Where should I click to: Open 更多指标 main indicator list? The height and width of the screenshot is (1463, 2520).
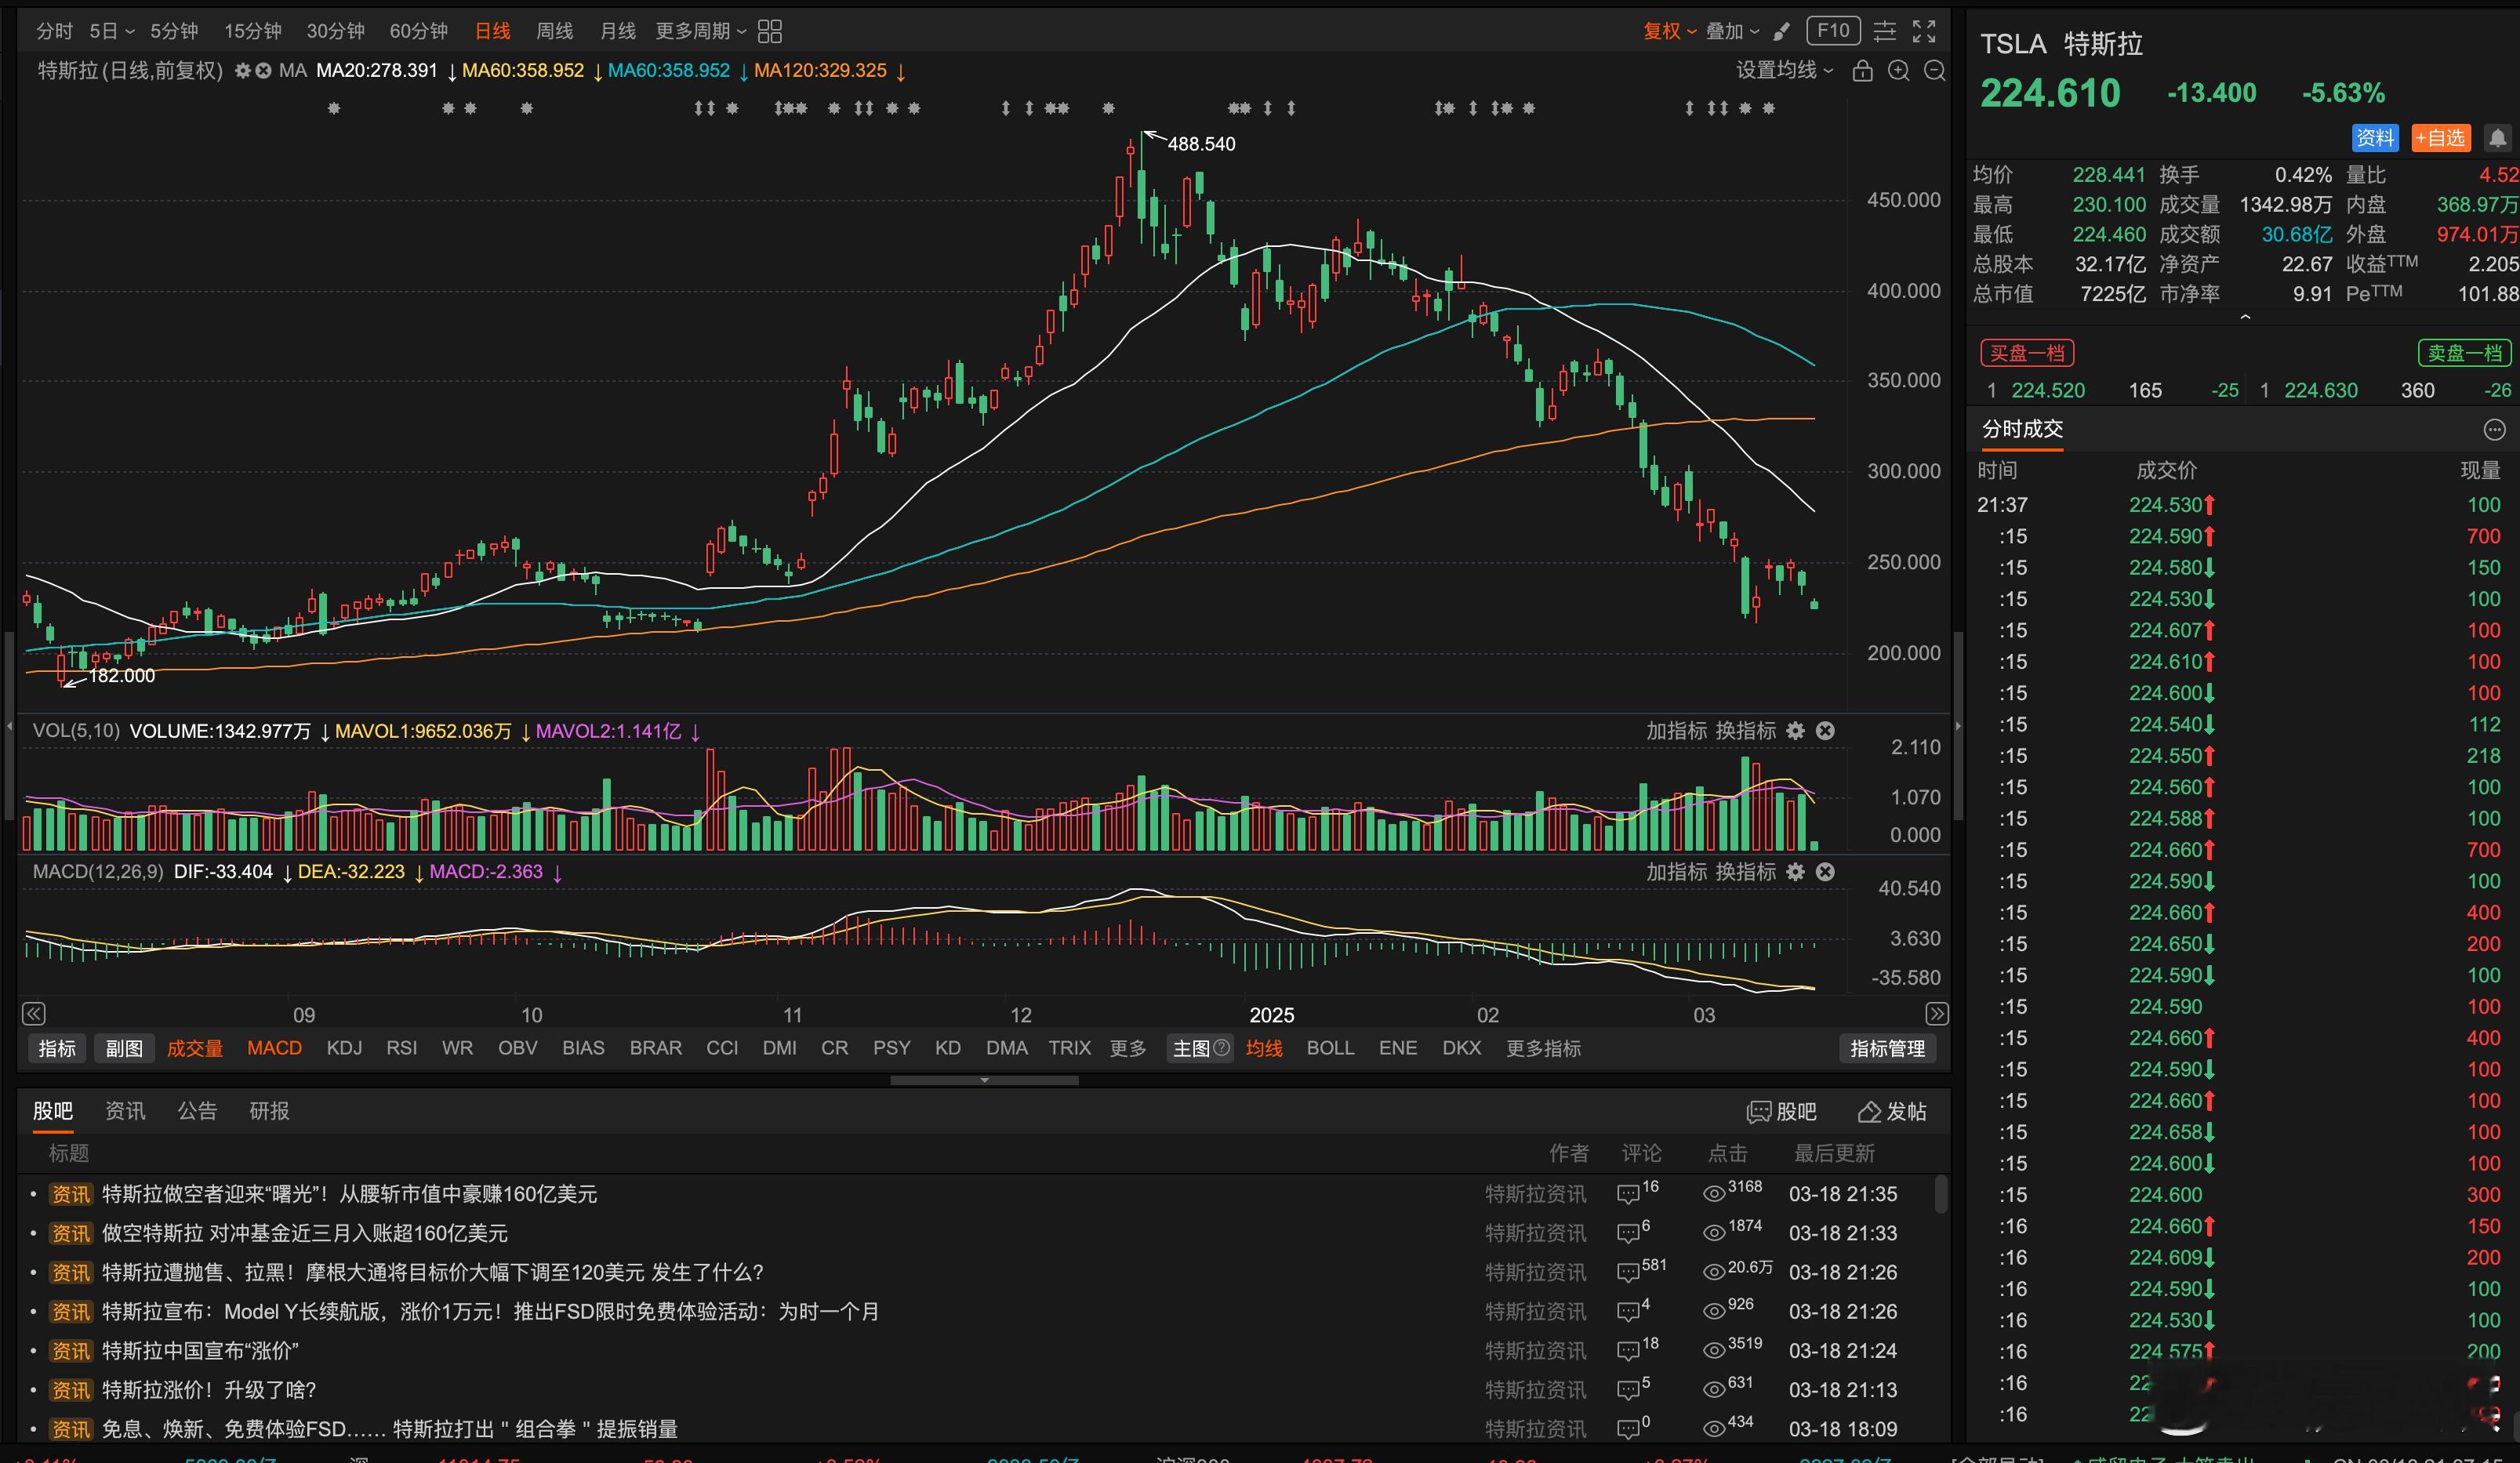1544,1048
